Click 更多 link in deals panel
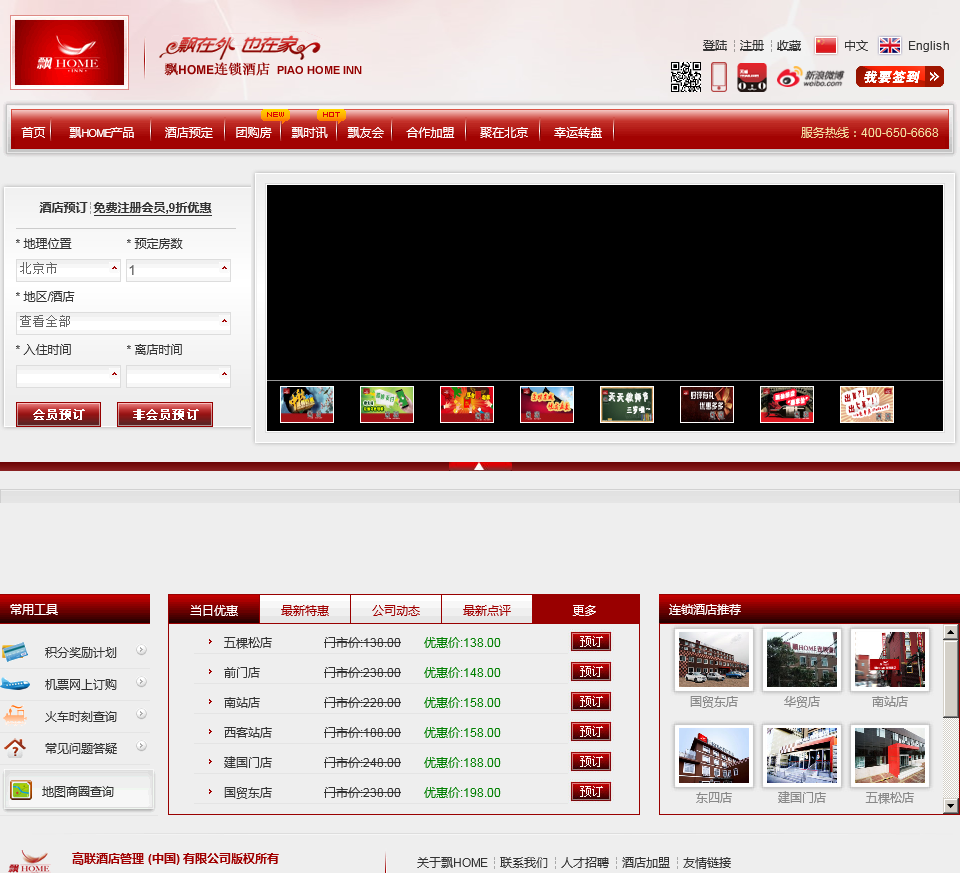 pos(585,610)
